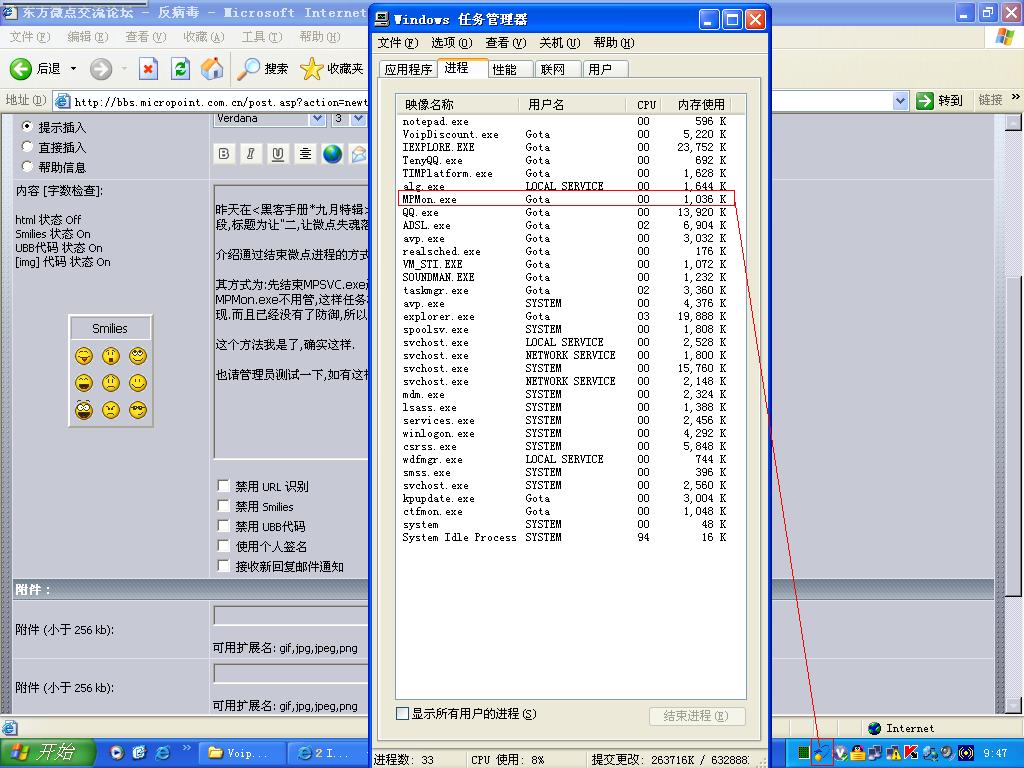Screen dimensions: 1024x768
Task: Select the explorer.exe process row
Action: tap(566, 316)
